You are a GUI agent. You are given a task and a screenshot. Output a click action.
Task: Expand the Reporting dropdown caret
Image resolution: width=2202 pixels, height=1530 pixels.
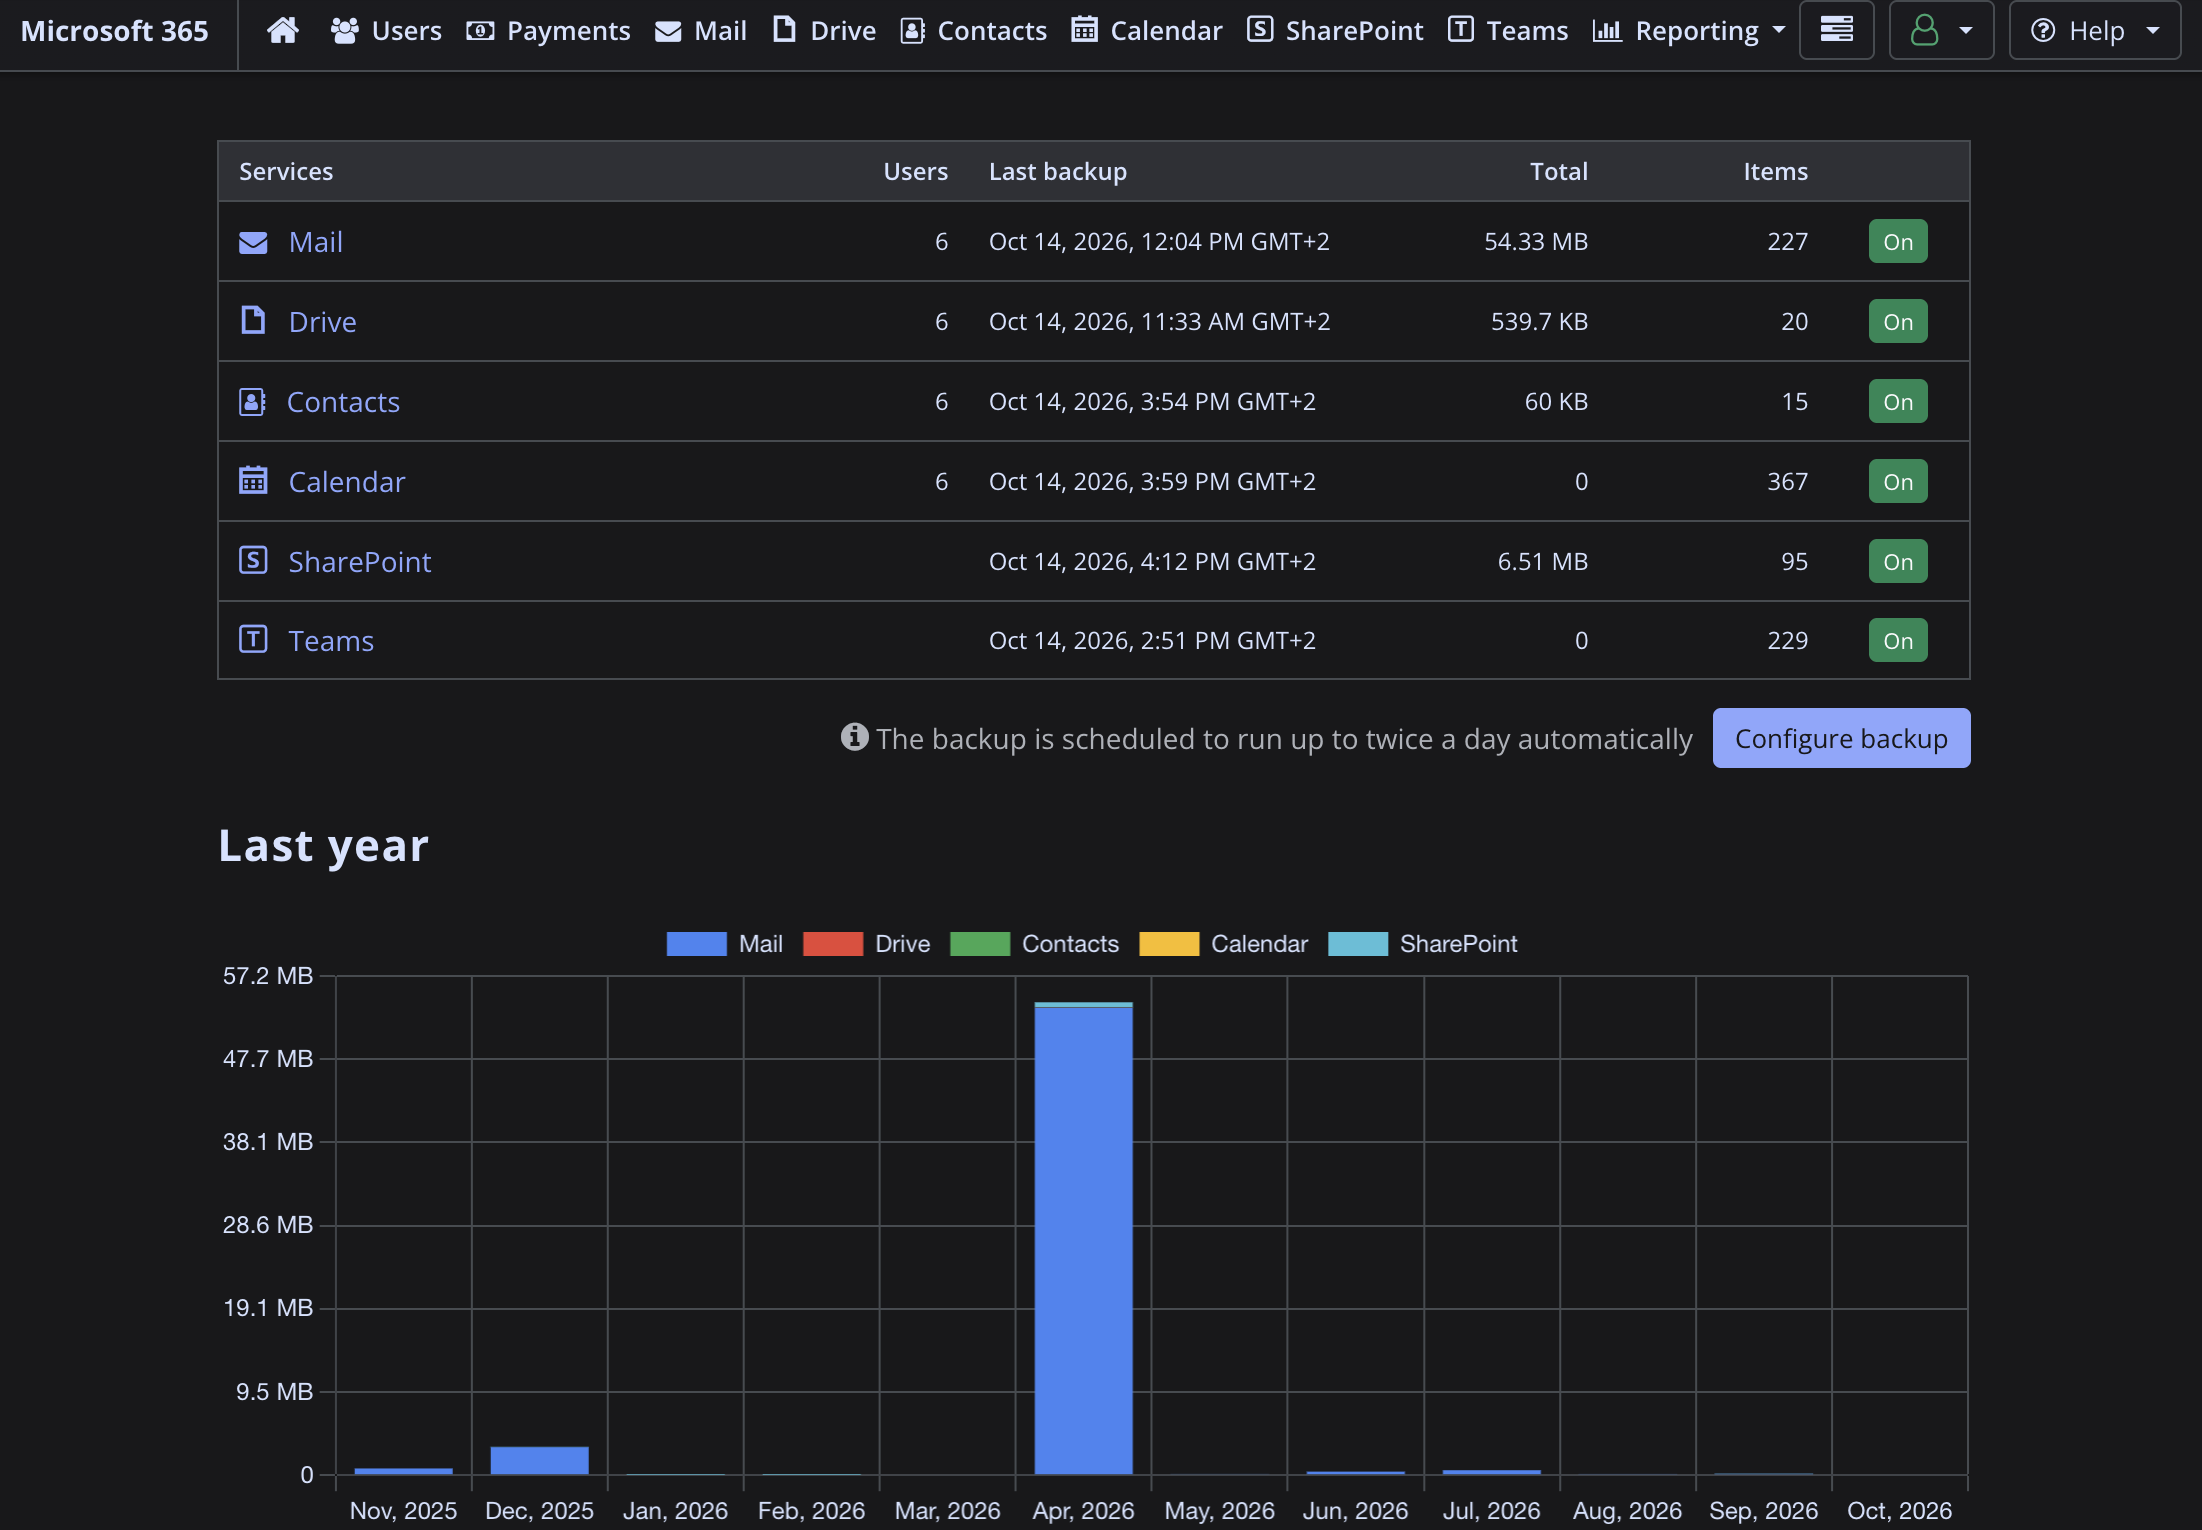[x=1779, y=31]
